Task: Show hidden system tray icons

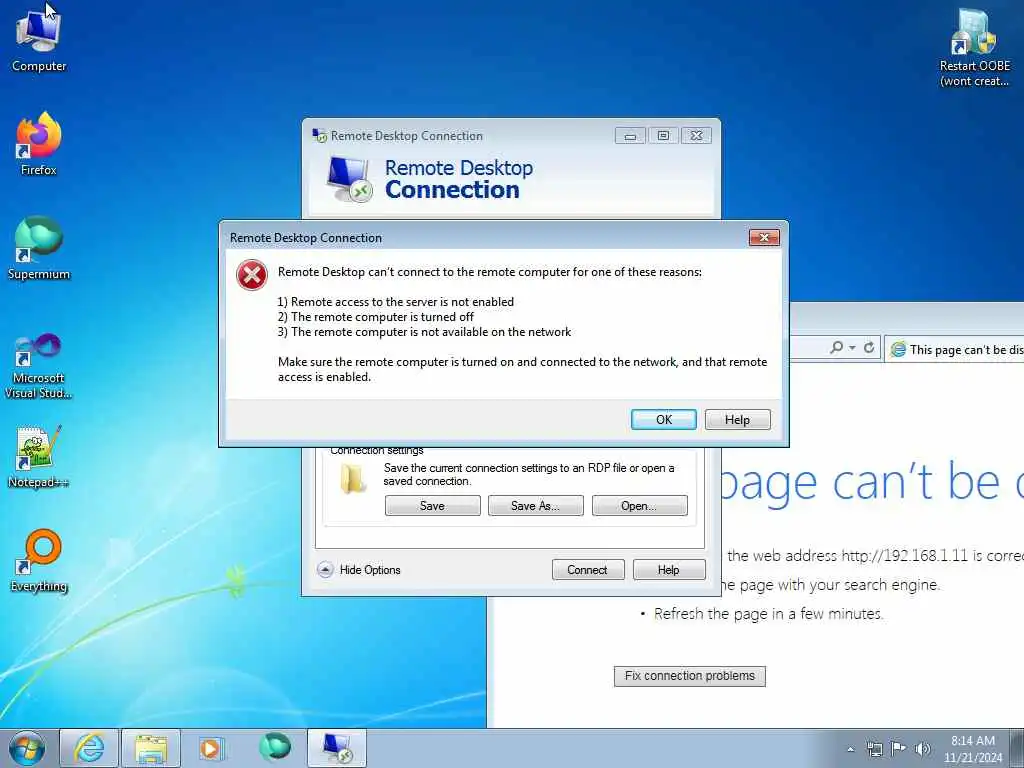Action: pos(850,749)
